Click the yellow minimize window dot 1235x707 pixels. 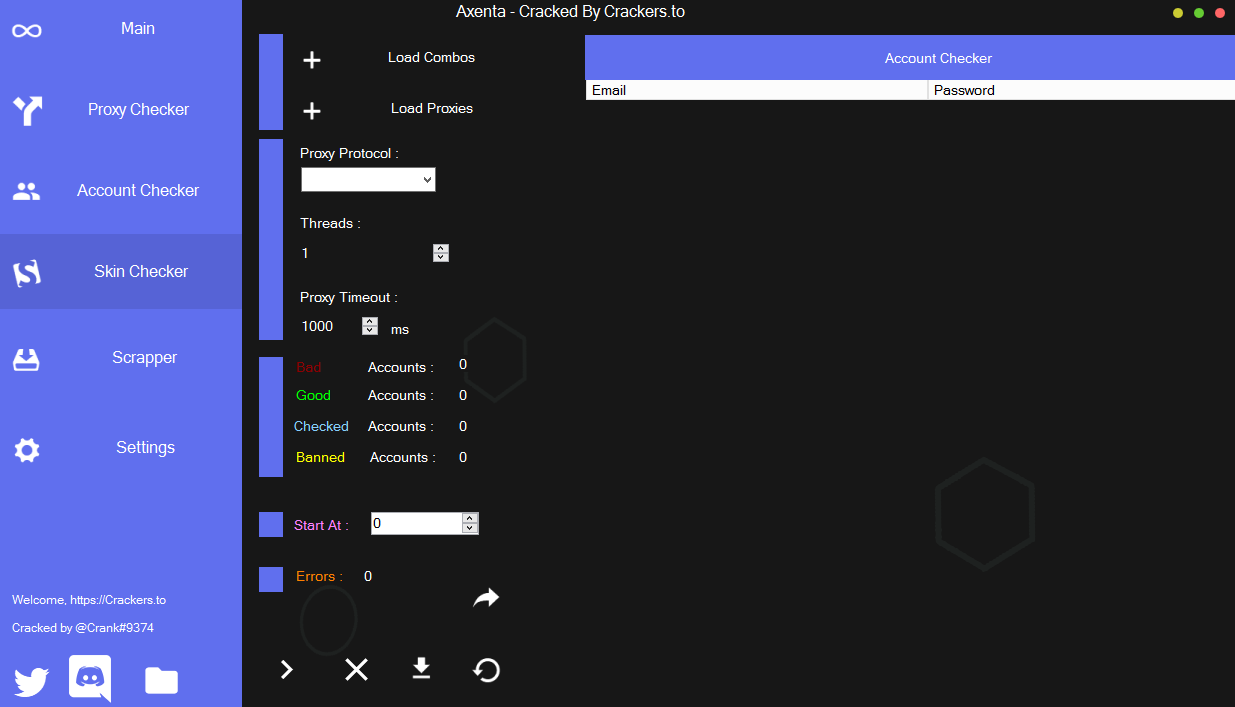point(1178,13)
